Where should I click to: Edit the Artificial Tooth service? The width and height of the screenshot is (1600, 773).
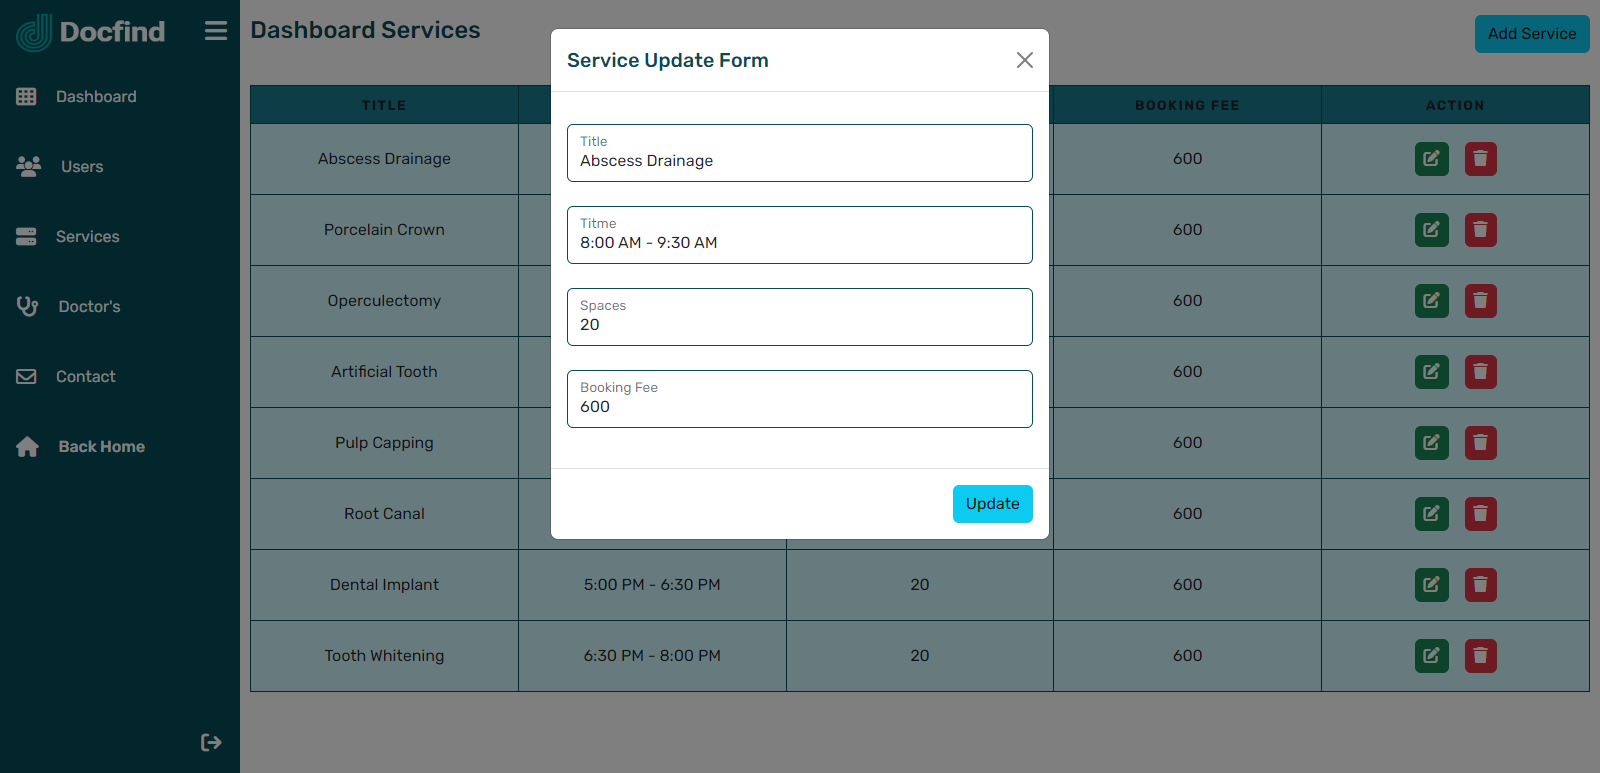[1432, 372]
